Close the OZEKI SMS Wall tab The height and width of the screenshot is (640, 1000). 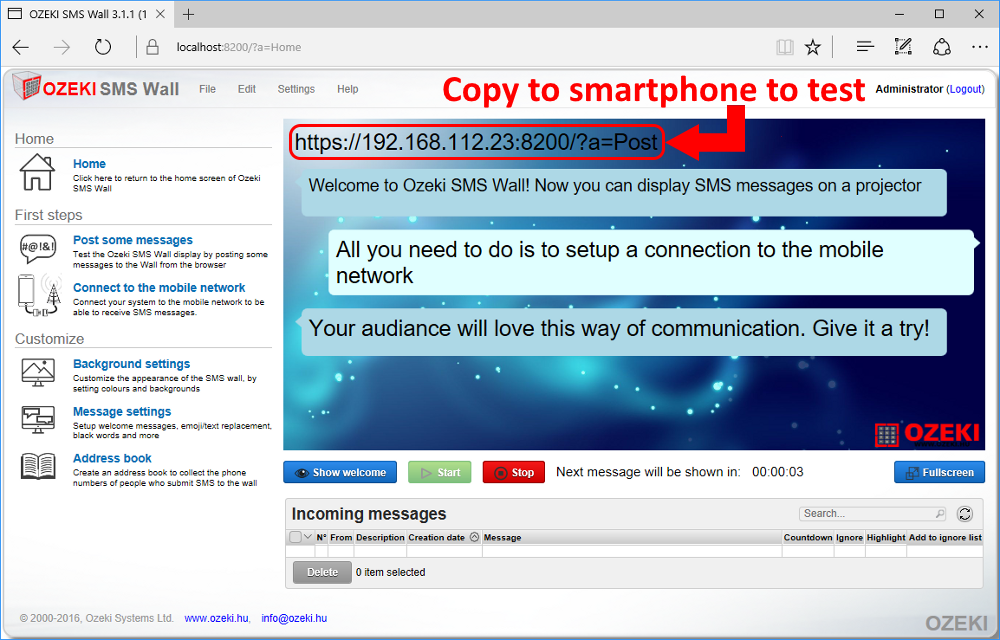(x=161, y=14)
